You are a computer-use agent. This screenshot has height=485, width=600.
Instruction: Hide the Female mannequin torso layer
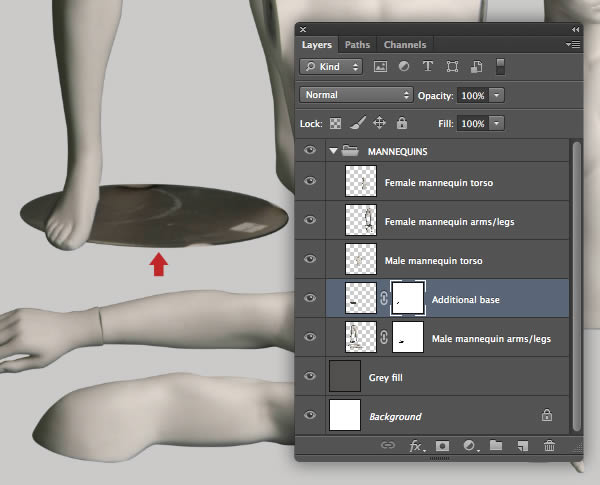(310, 182)
